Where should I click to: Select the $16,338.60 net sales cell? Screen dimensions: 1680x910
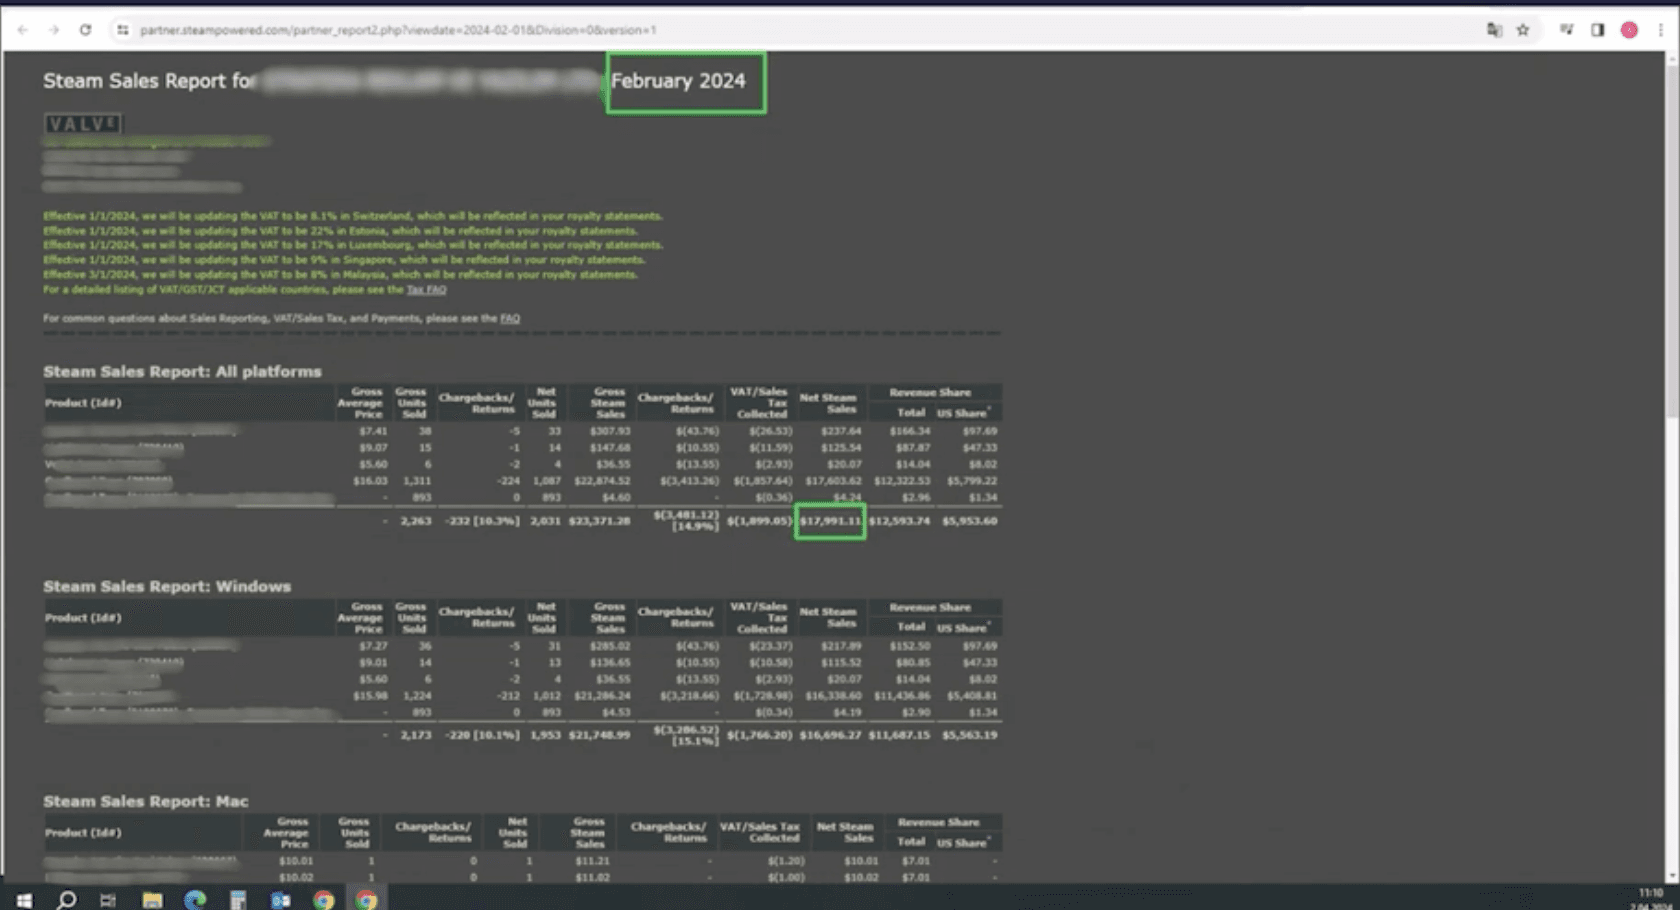point(833,696)
